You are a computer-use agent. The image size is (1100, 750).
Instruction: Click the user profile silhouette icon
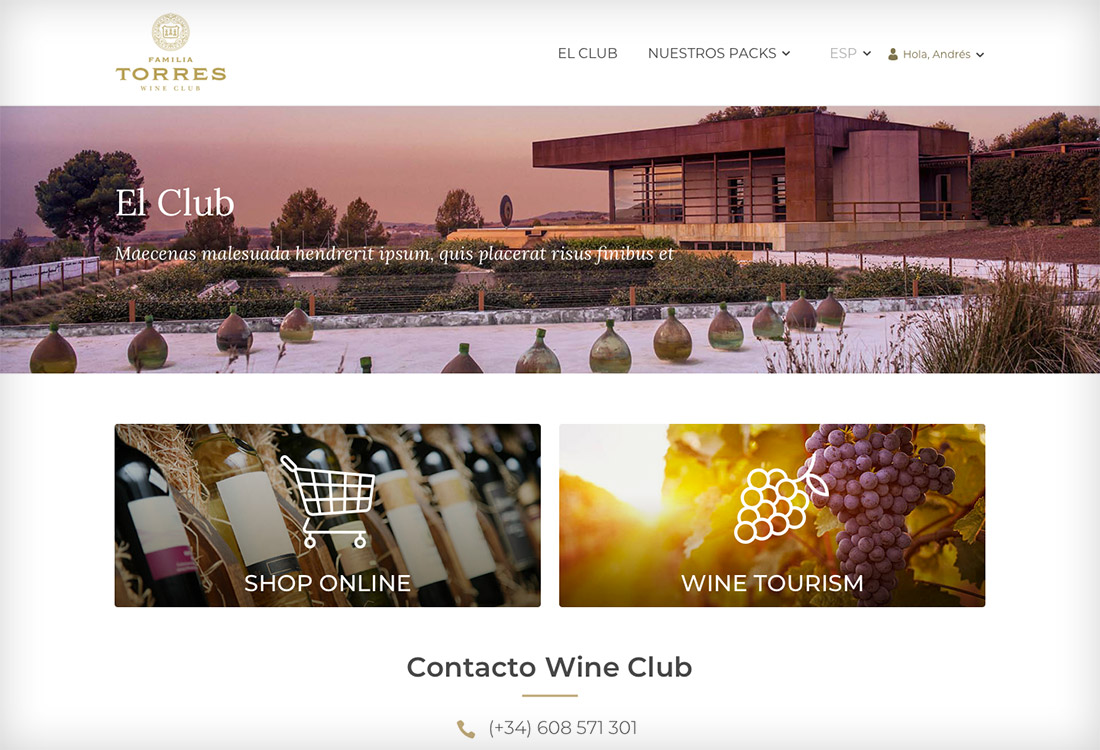pos(893,54)
